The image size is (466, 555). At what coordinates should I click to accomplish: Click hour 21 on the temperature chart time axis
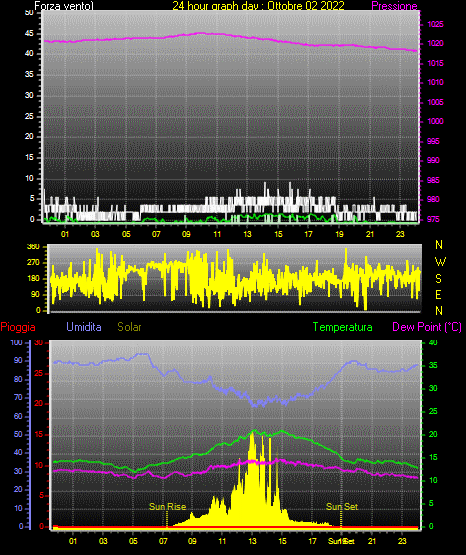372,541
